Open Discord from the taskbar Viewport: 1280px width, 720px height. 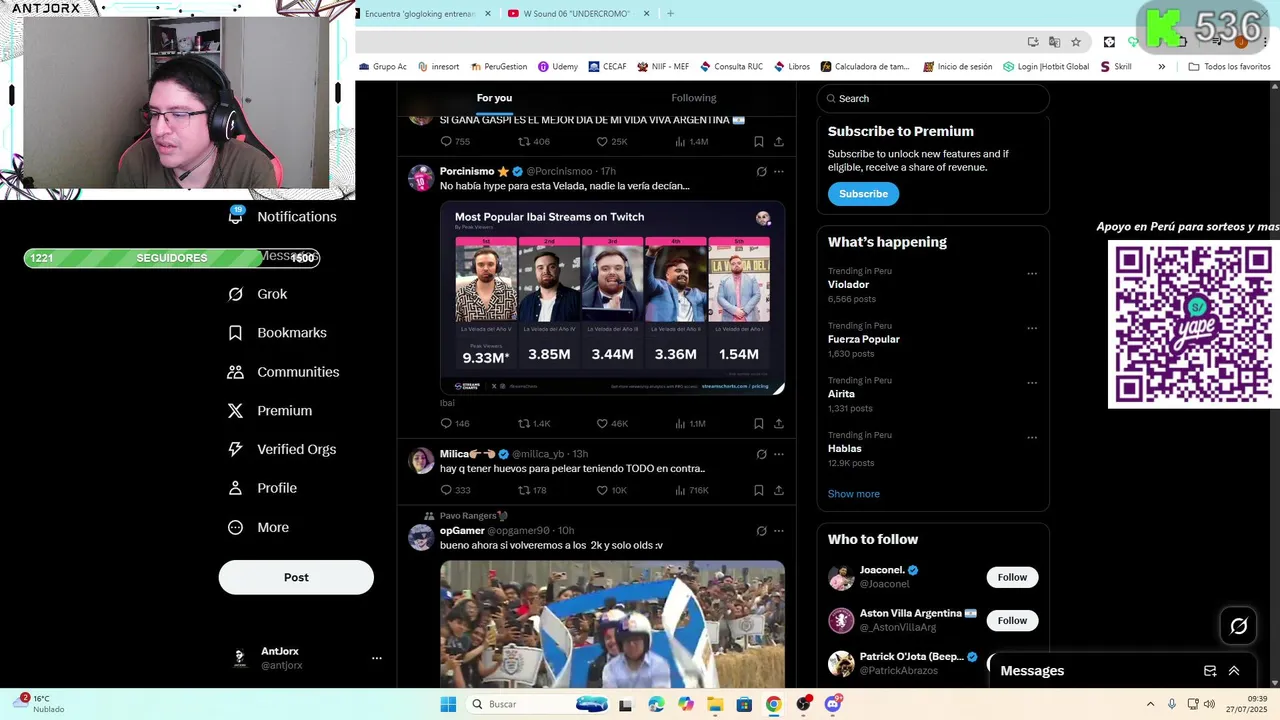pos(833,704)
